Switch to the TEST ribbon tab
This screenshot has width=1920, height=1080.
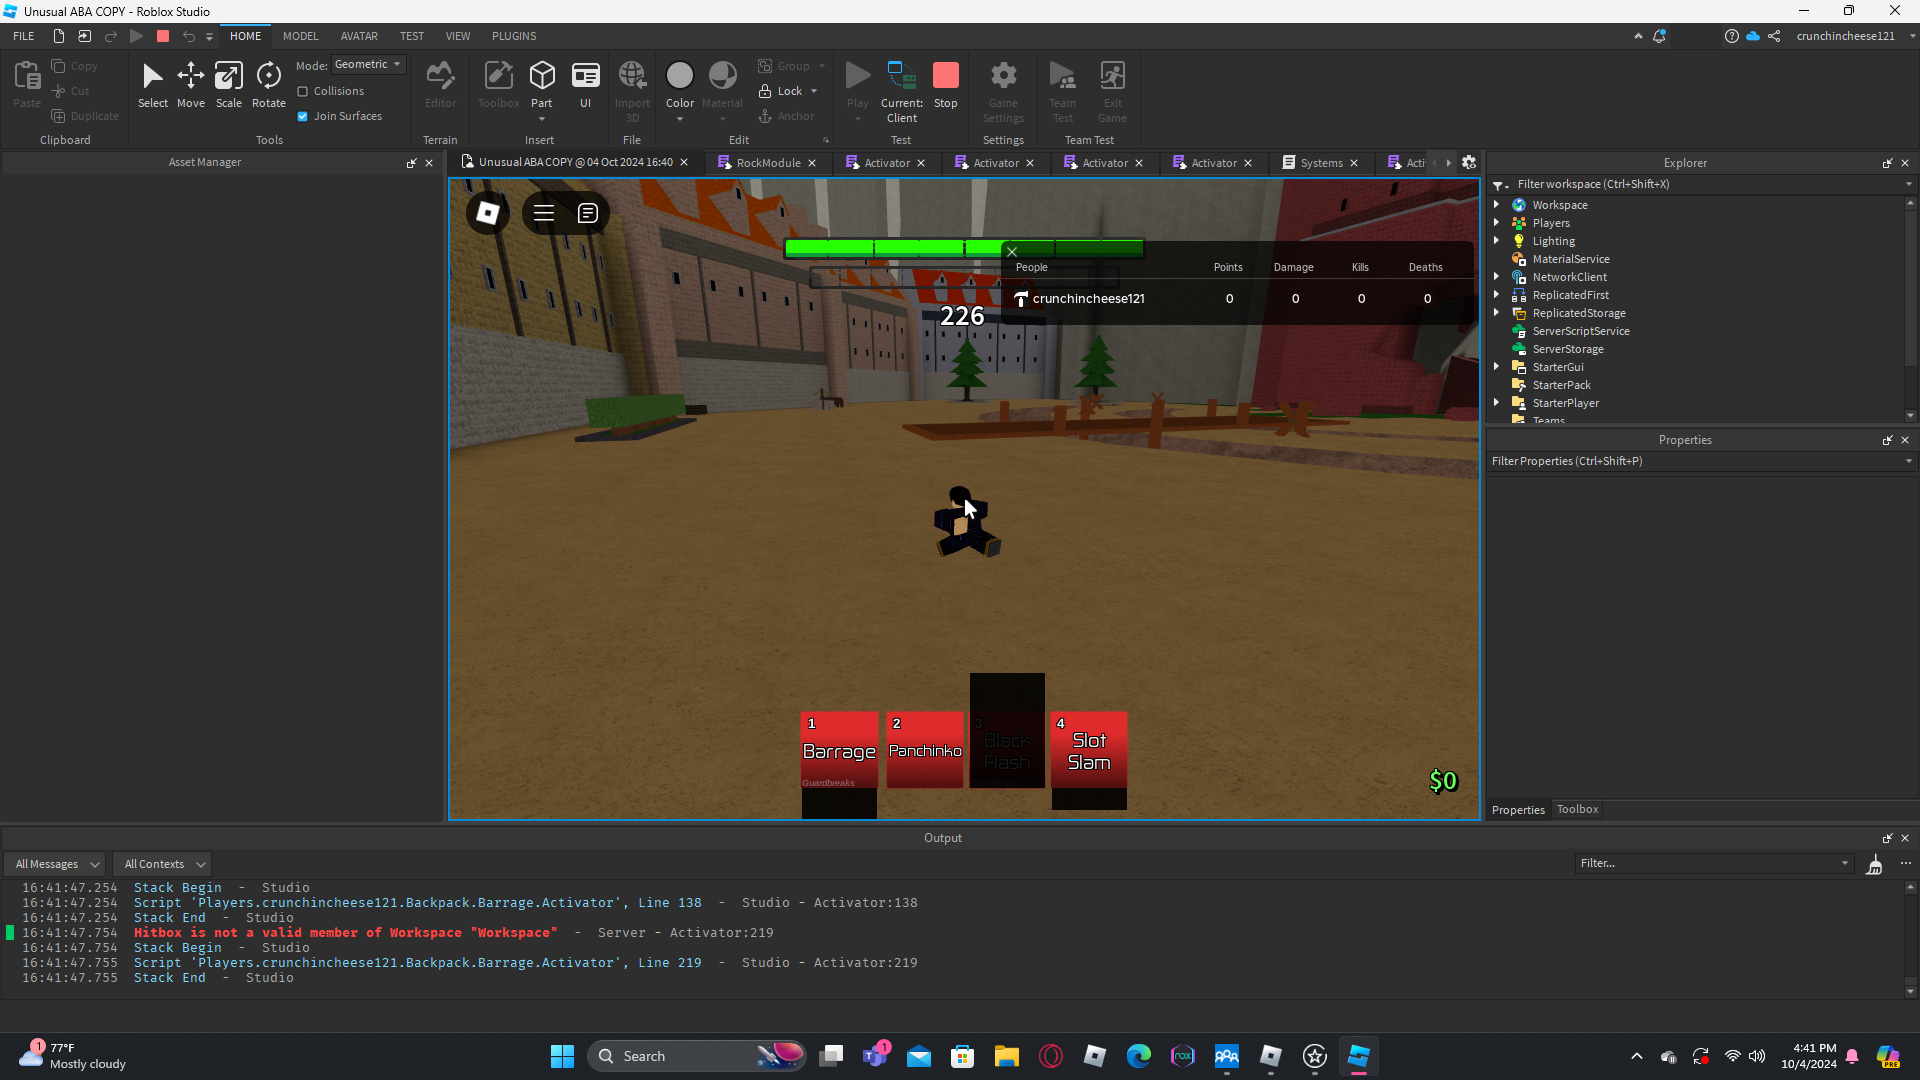click(412, 36)
